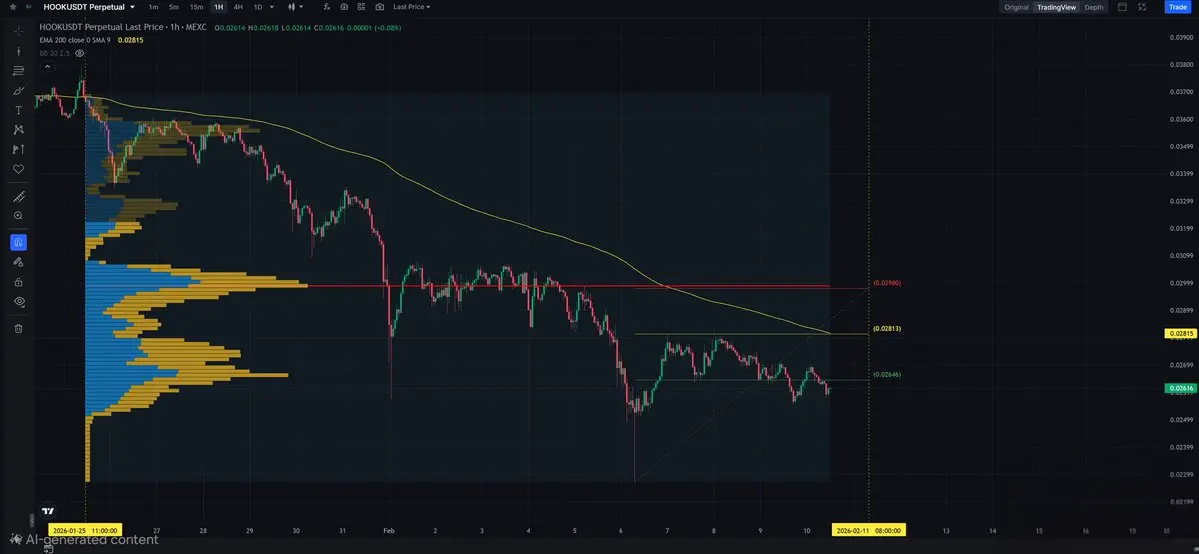Viewport: 1199px width, 554px height.
Task: Switch to the Depth chart tab
Action: [x=1093, y=7]
